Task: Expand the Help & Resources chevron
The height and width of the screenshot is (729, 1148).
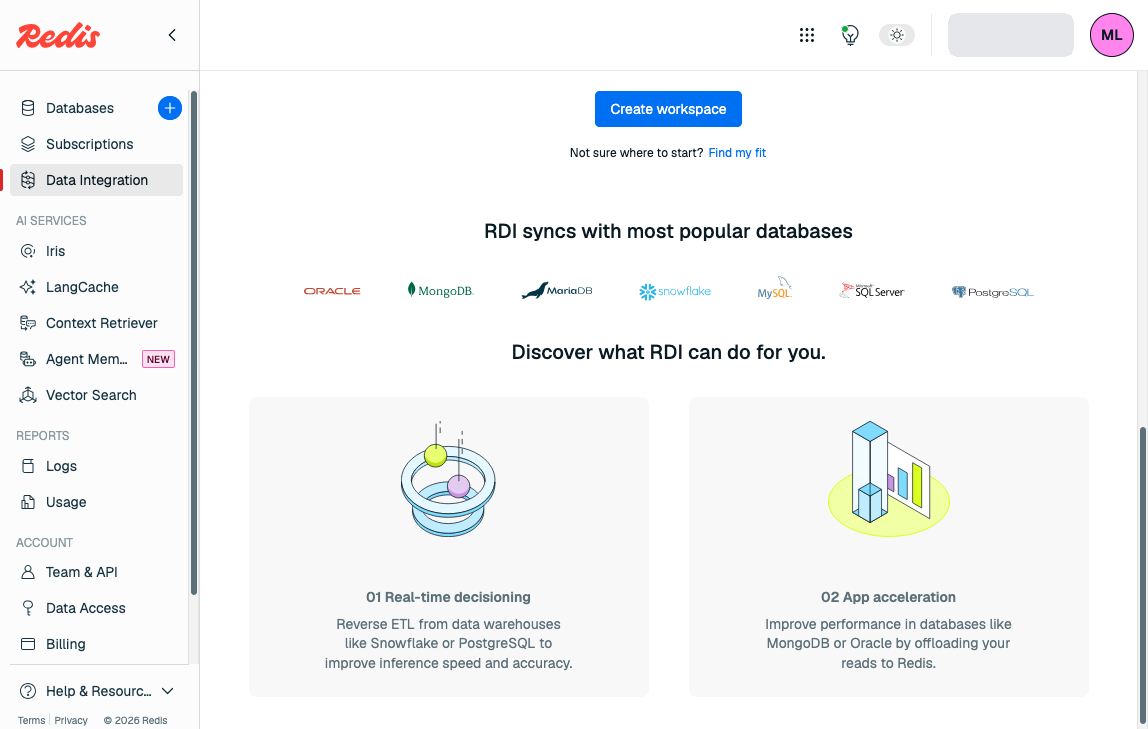Action: point(168,691)
